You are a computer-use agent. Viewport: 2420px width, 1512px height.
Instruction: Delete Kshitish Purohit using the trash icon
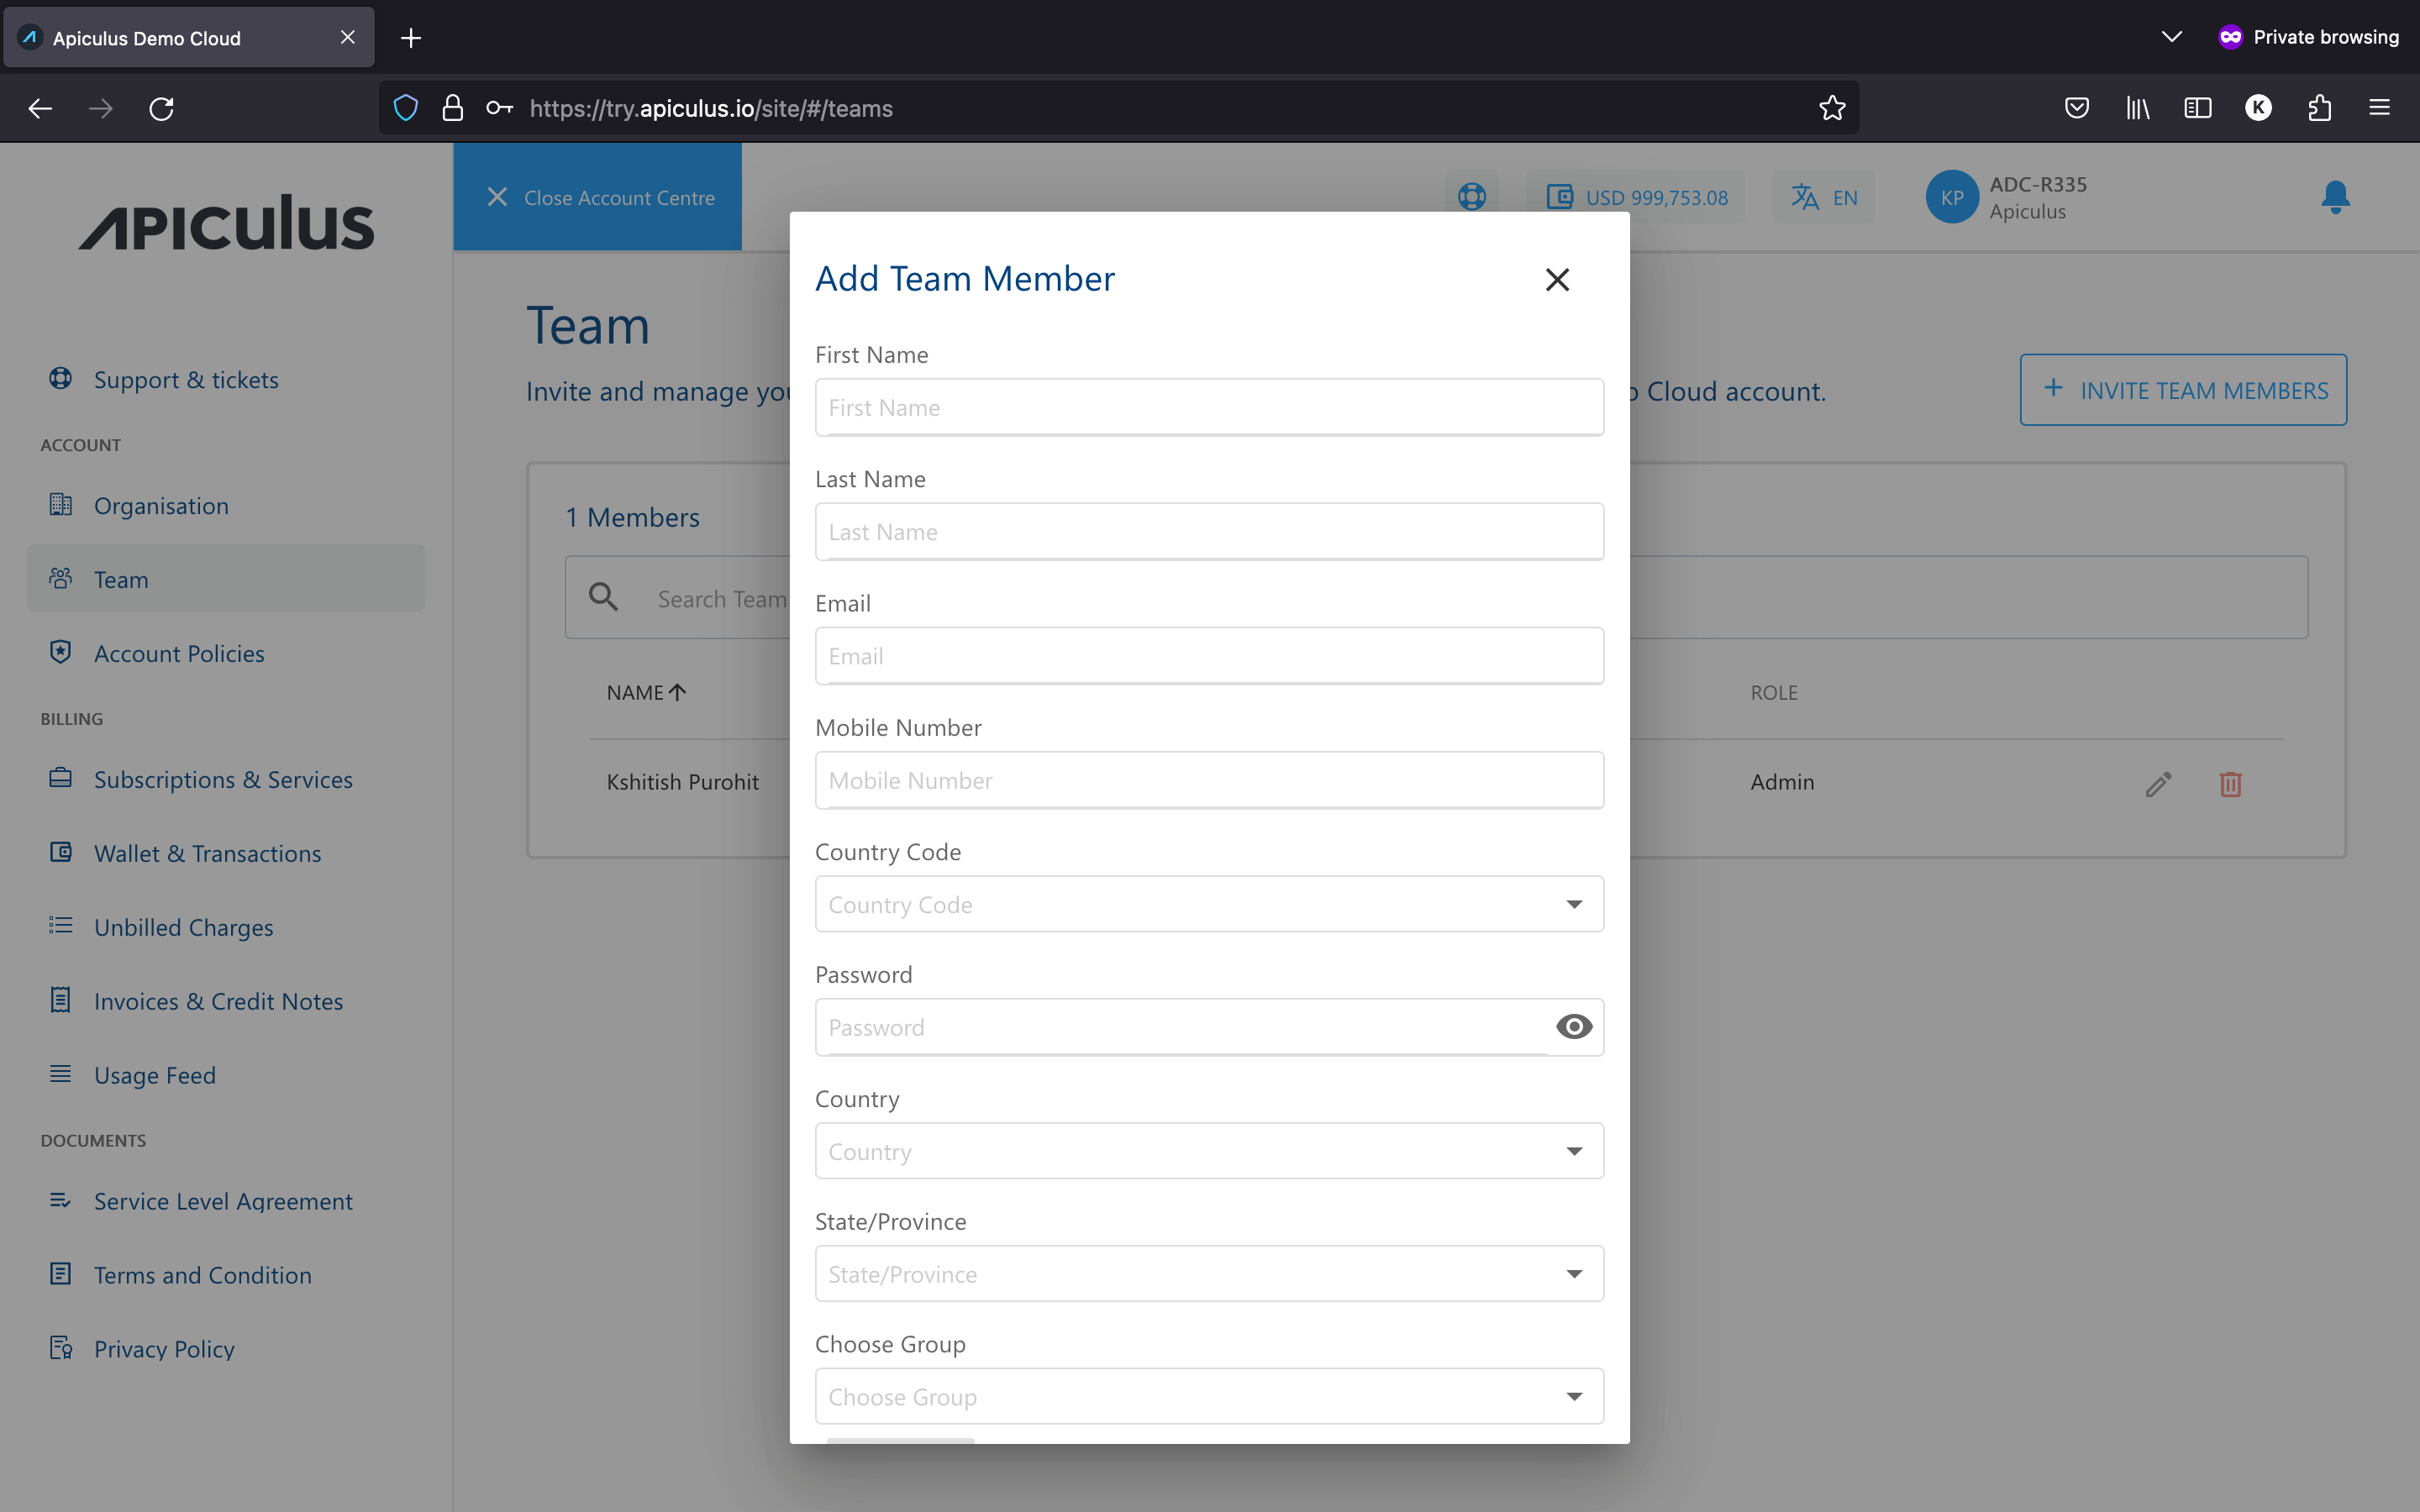2231,784
